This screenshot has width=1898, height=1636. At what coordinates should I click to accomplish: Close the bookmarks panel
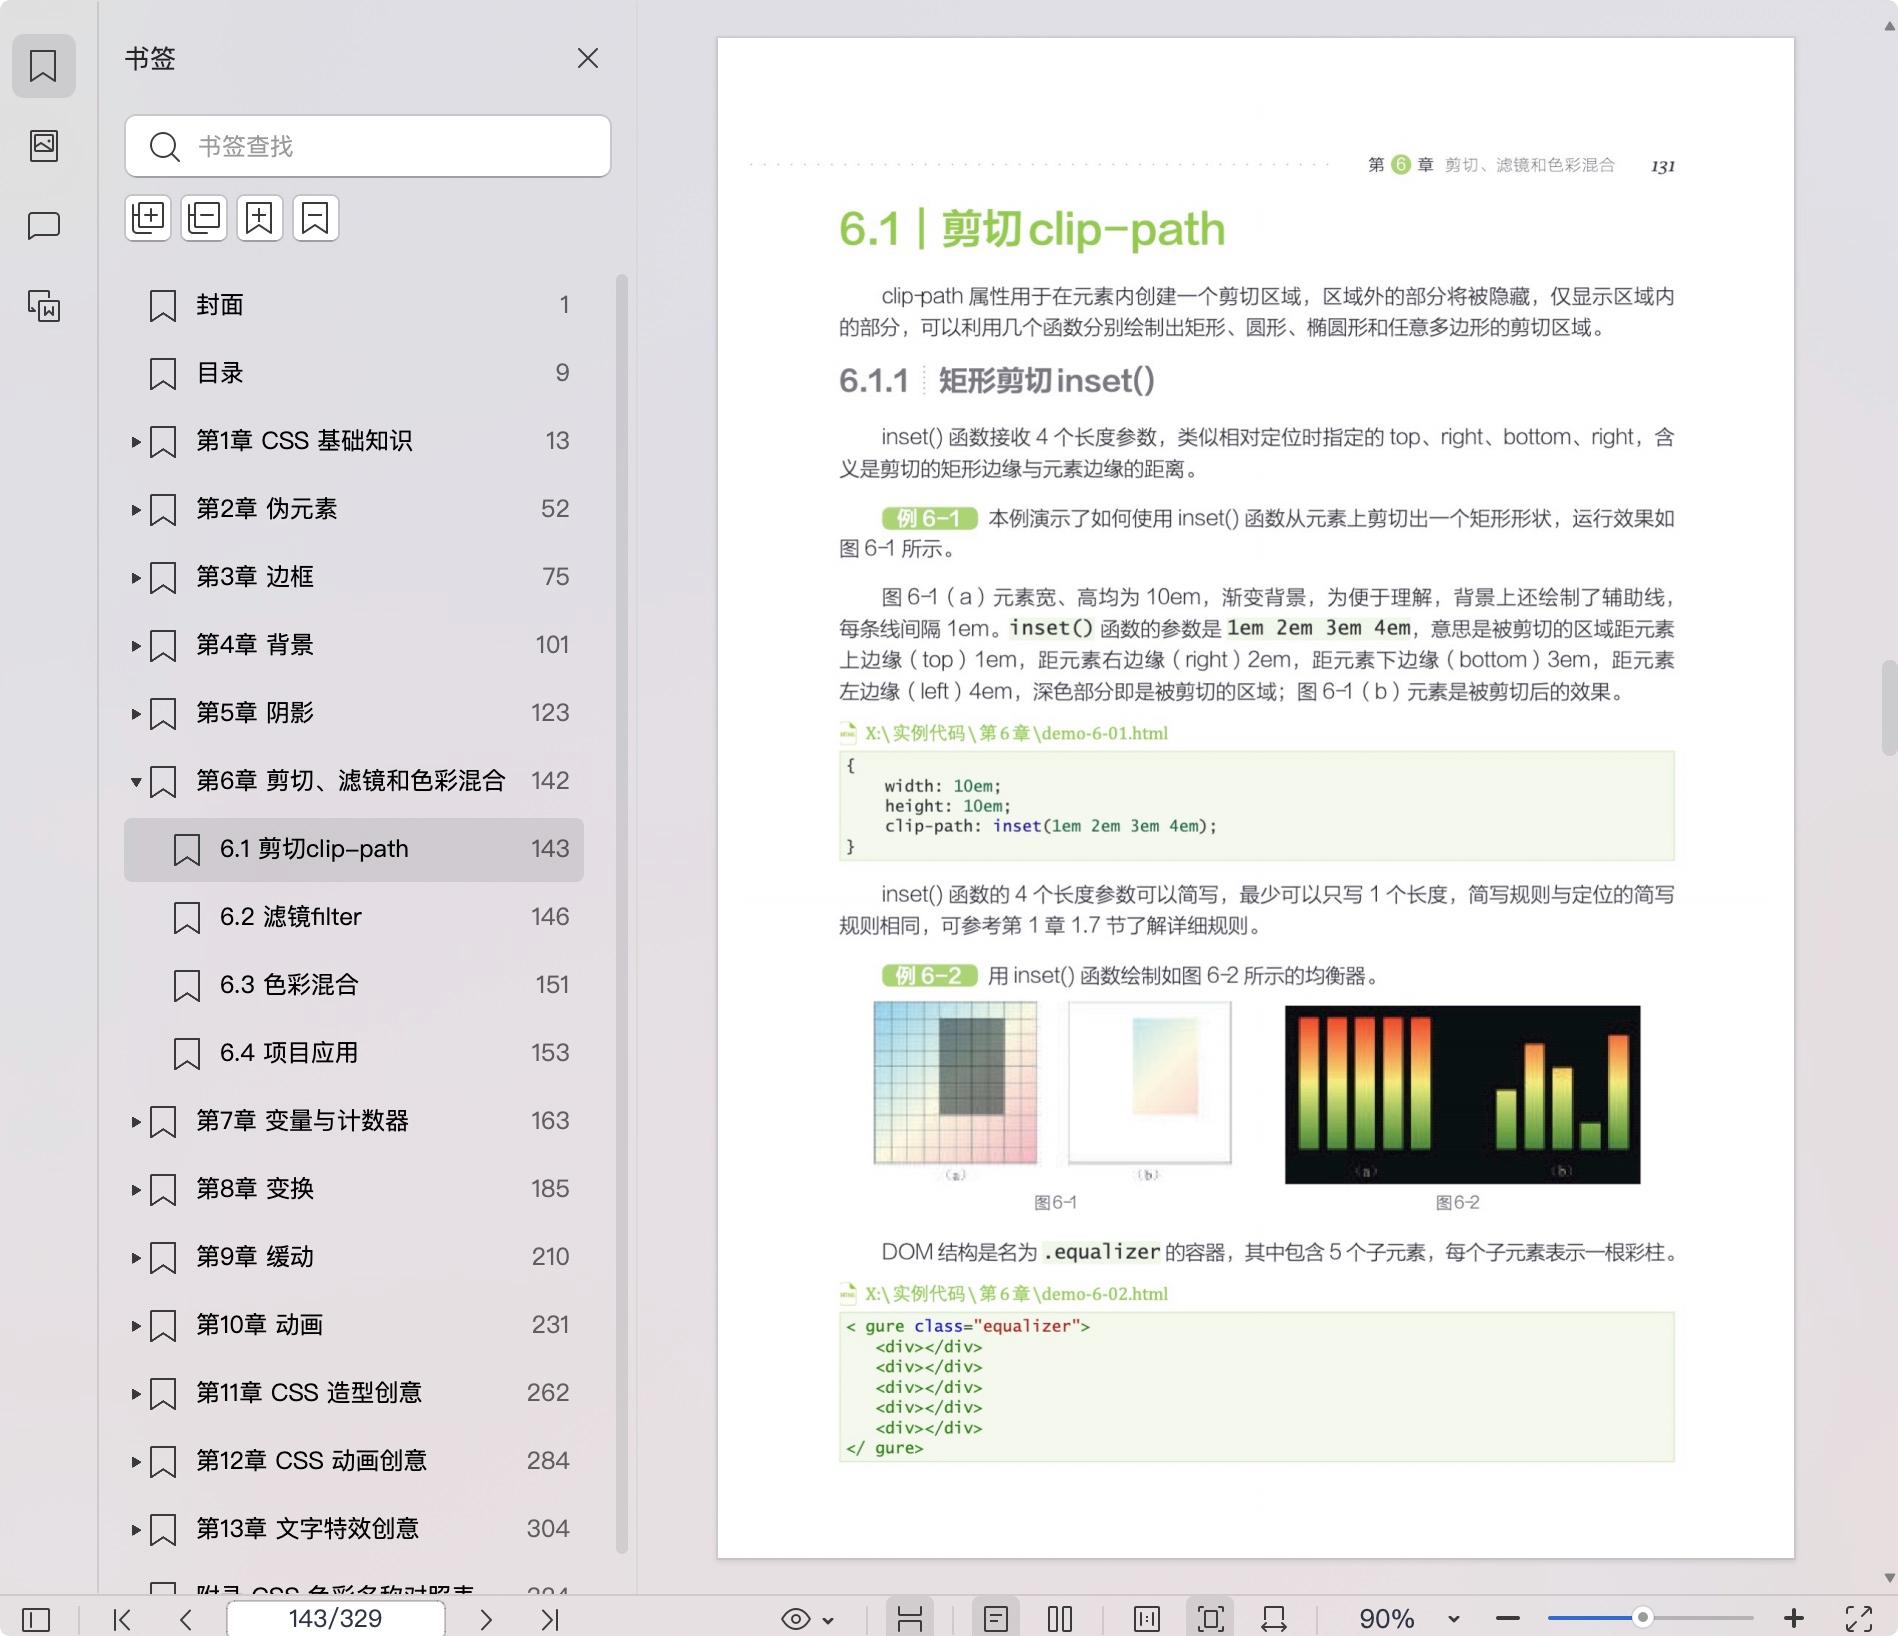coord(588,58)
